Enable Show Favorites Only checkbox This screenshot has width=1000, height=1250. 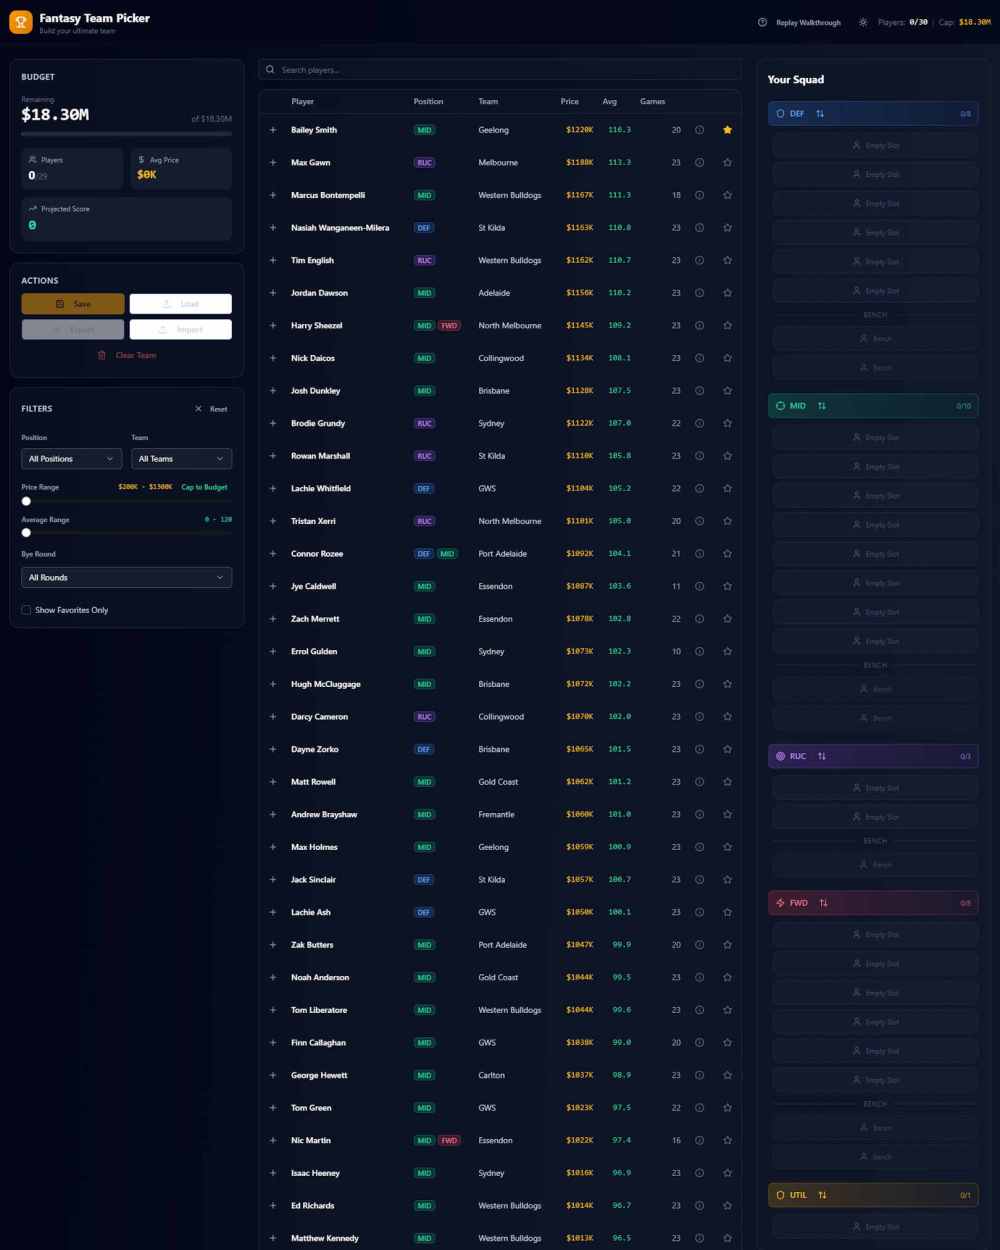point(26,610)
